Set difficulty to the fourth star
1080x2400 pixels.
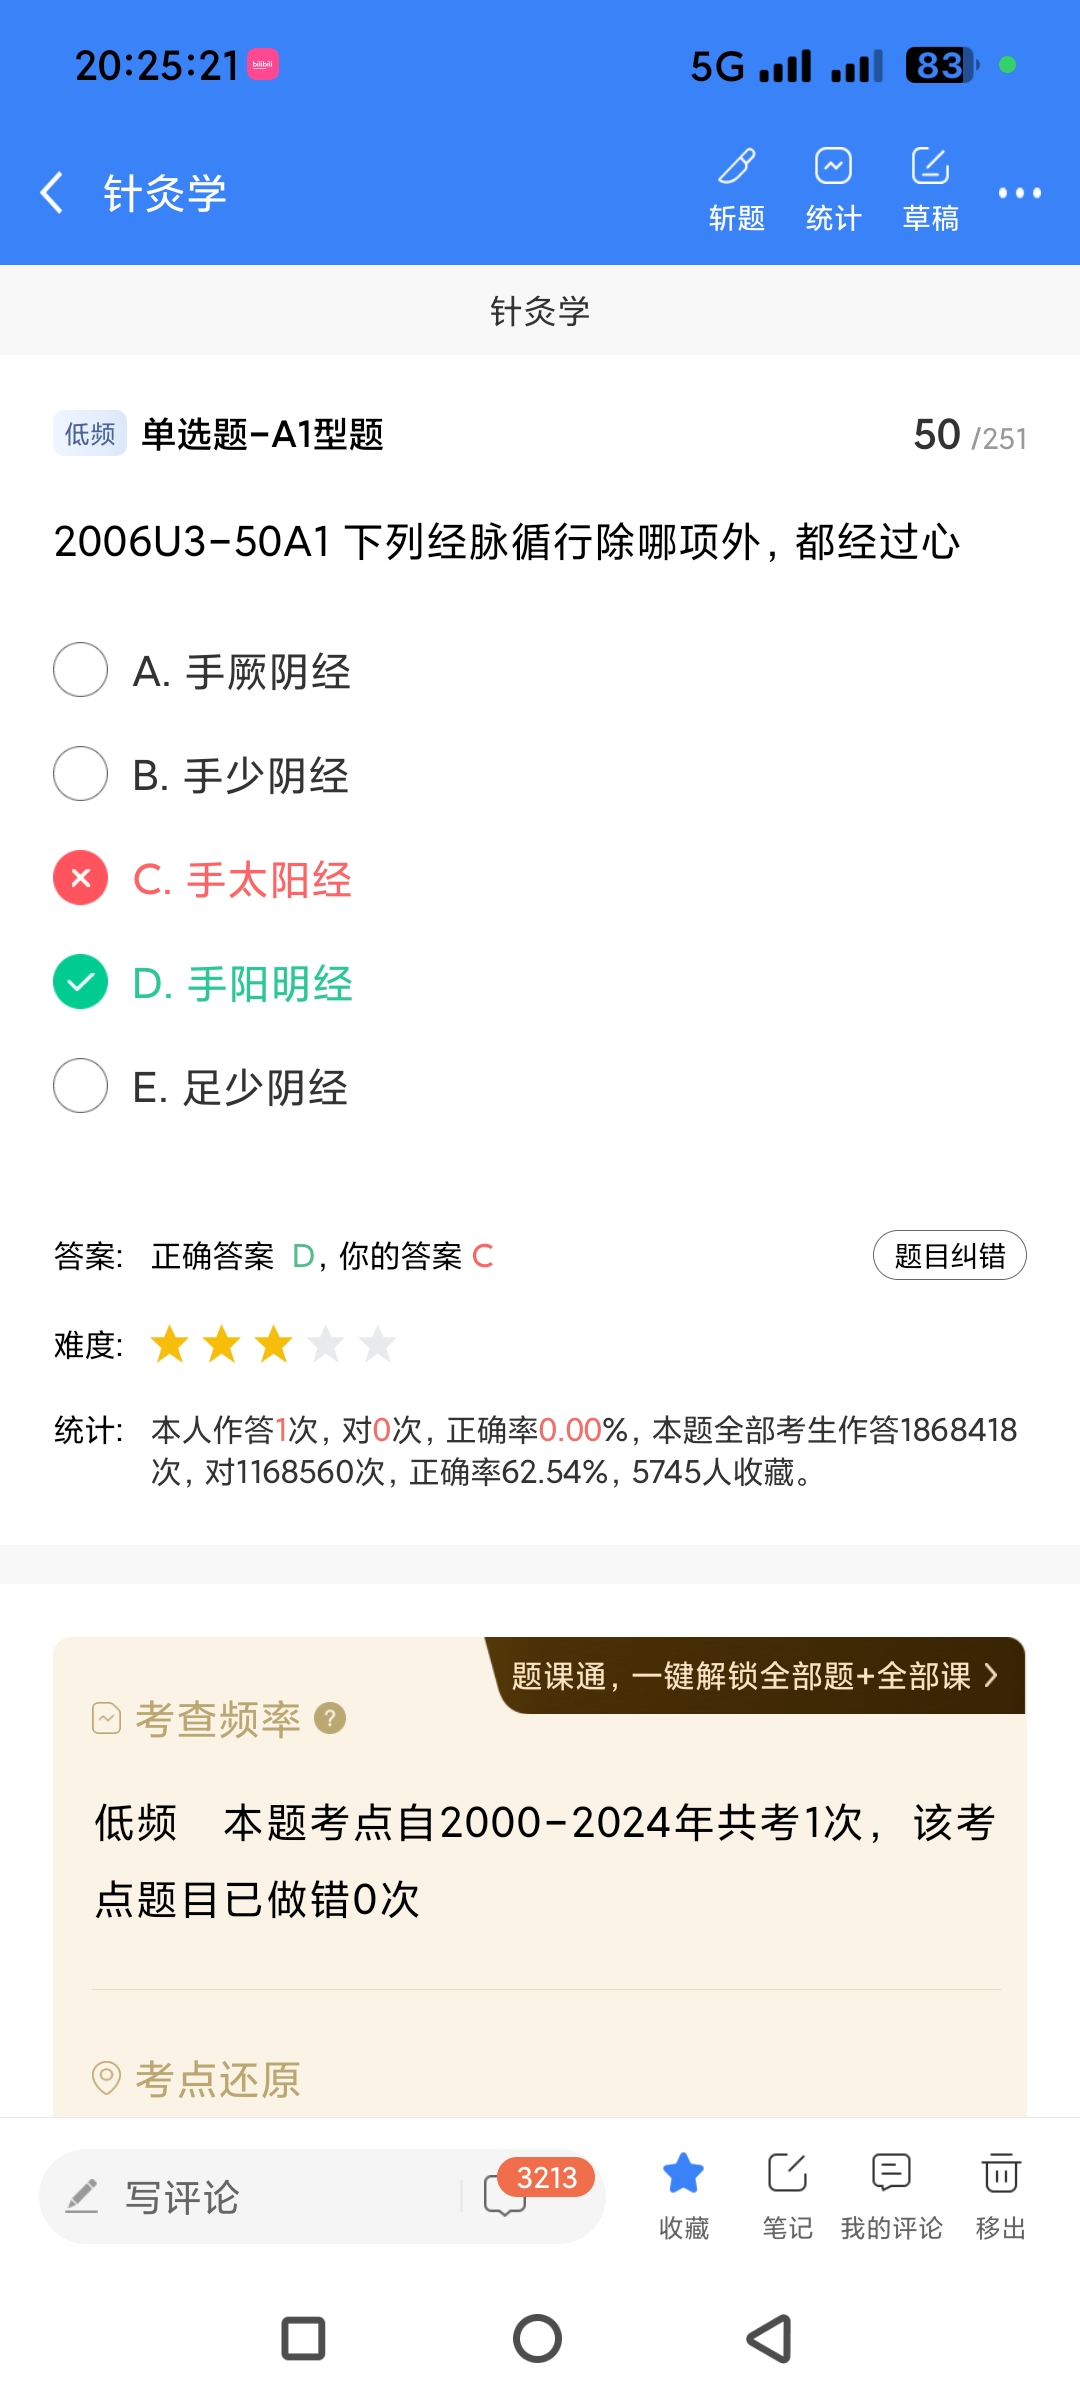326,1344
